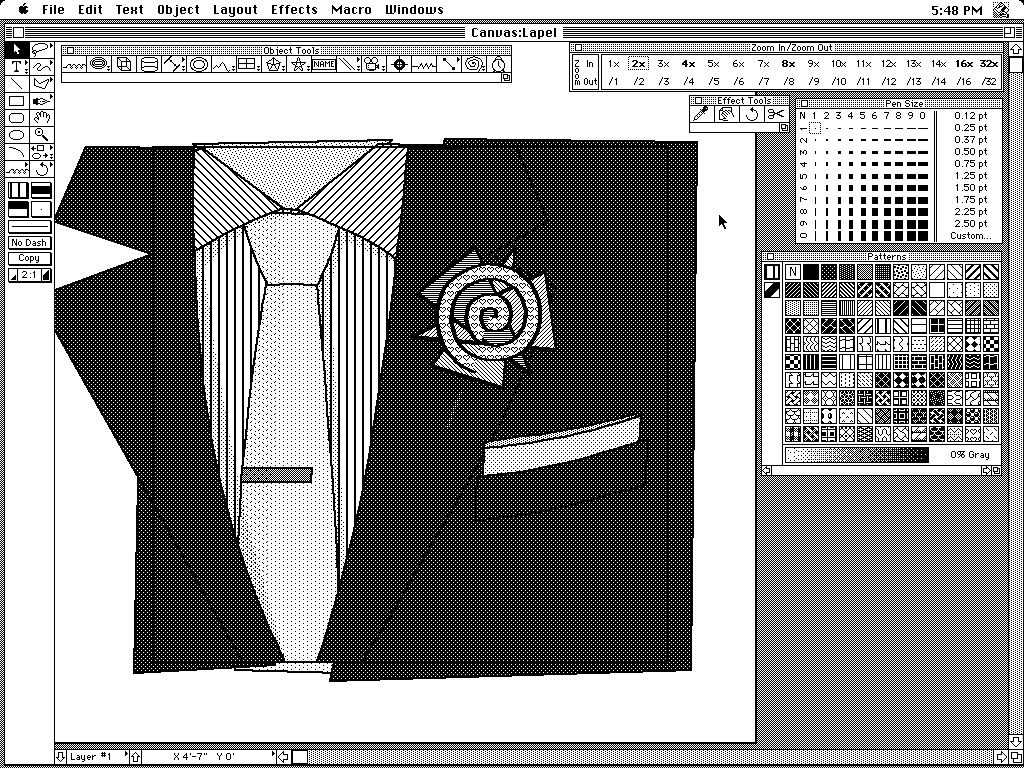The height and width of the screenshot is (768, 1024).
Task: Select the arrow selection tool
Action: 17,49
